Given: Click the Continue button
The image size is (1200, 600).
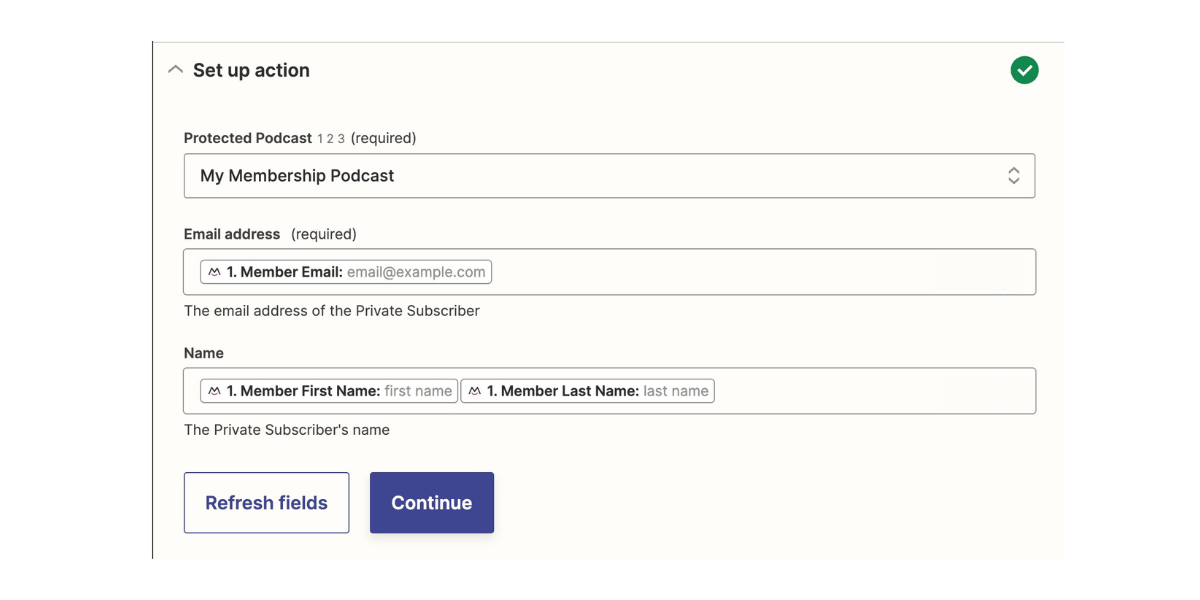Looking at the screenshot, I should point(432,503).
